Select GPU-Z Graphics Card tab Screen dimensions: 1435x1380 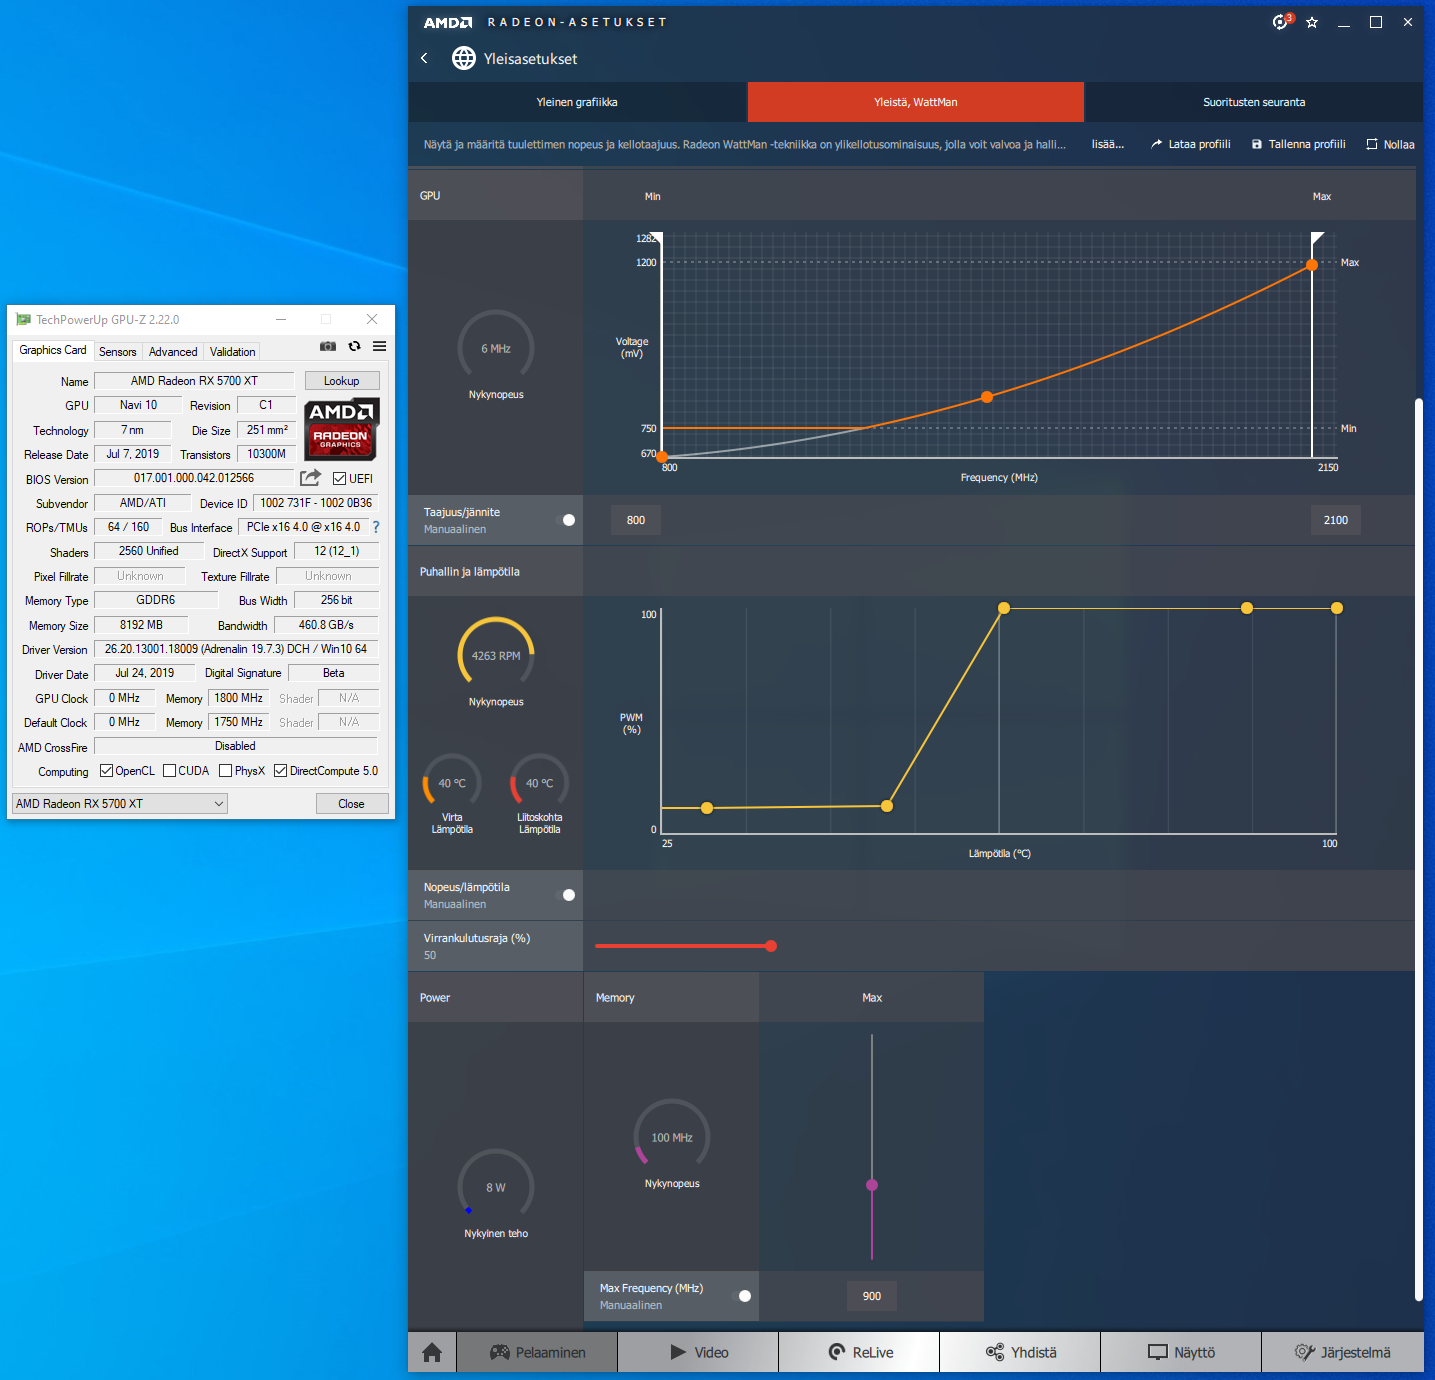[53, 350]
